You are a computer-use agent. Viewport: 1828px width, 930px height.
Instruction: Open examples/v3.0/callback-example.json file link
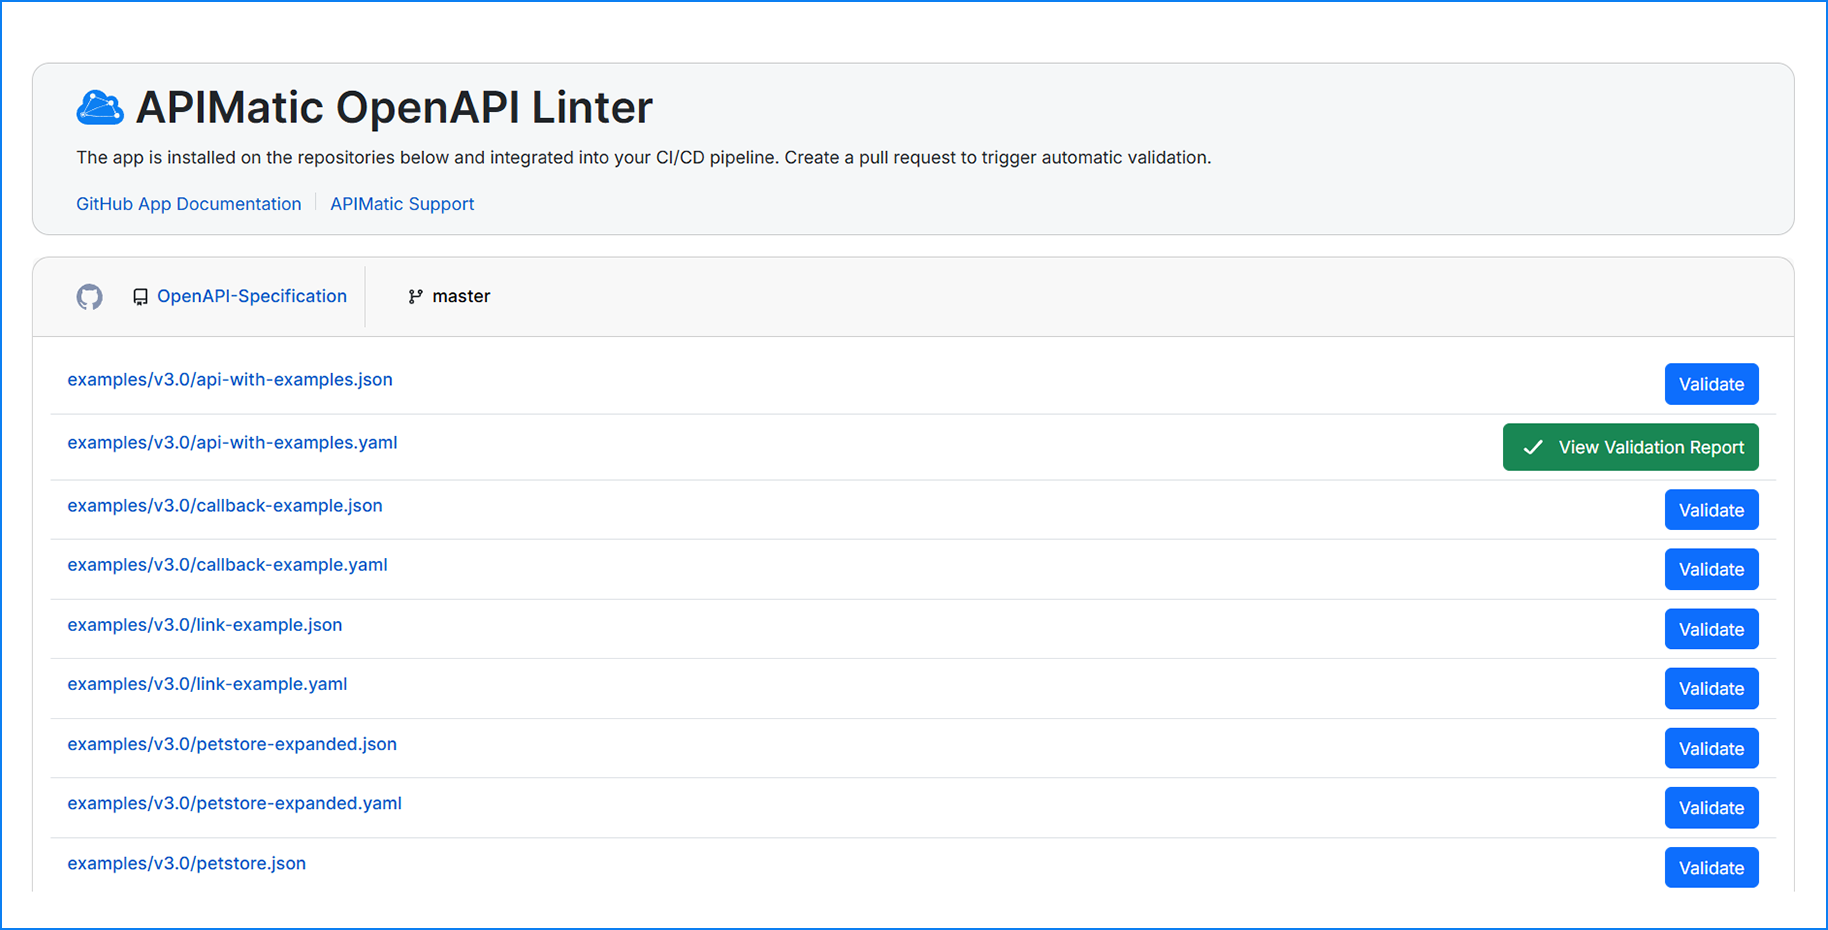coord(225,505)
